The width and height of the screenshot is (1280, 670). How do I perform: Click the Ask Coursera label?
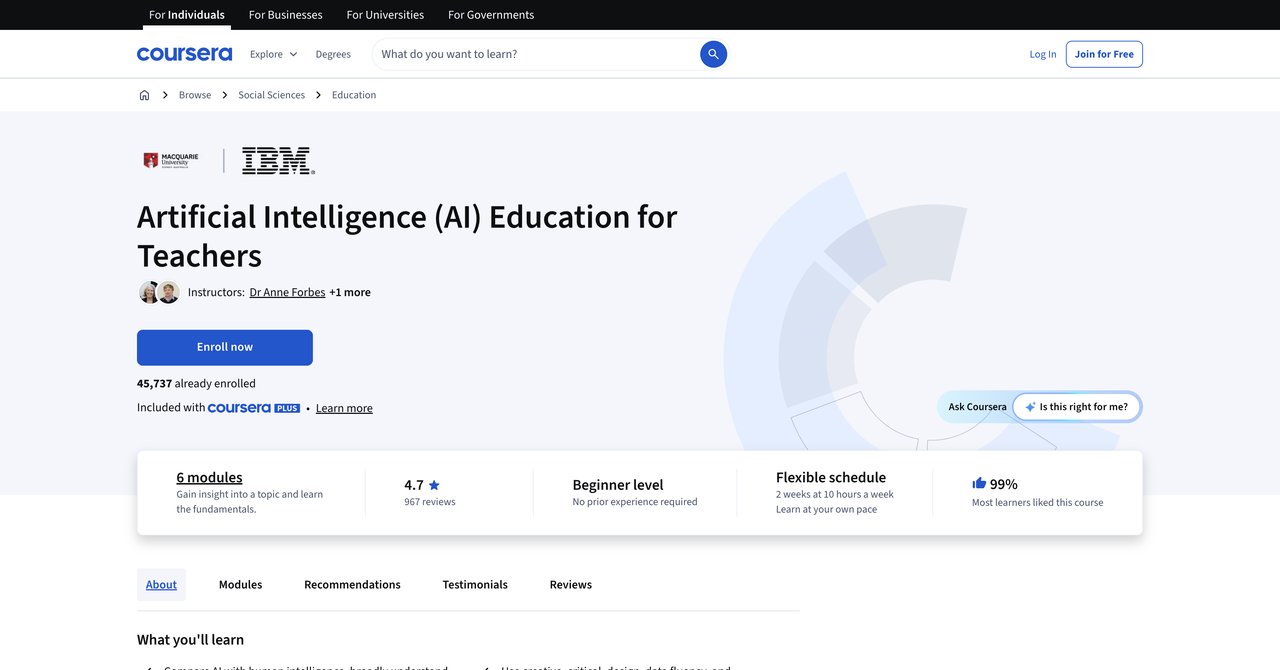click(977, 407)
